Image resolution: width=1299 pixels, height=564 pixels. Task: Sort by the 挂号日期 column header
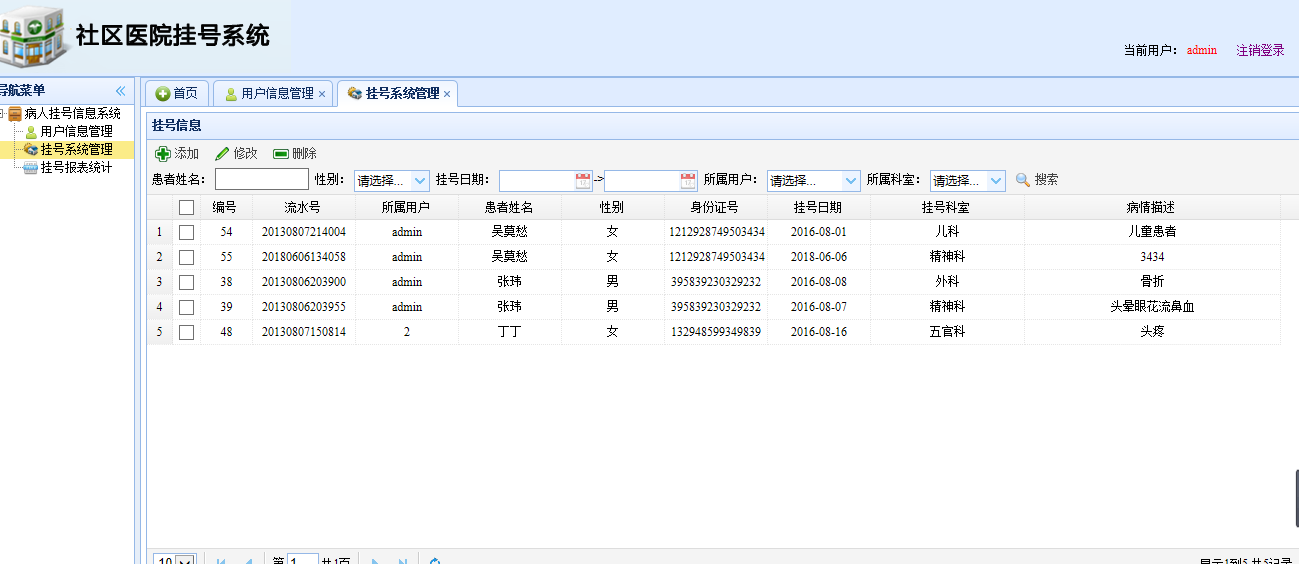(818, 207)
